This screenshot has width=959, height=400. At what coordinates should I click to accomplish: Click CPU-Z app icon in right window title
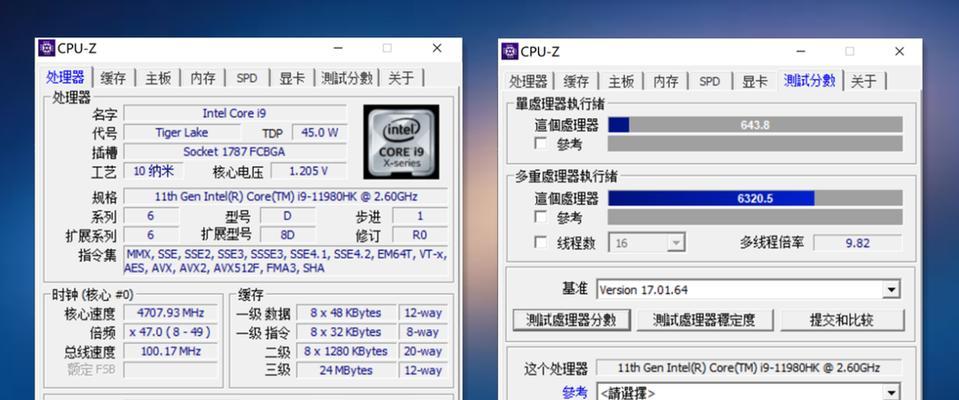[x=509, y=51]
